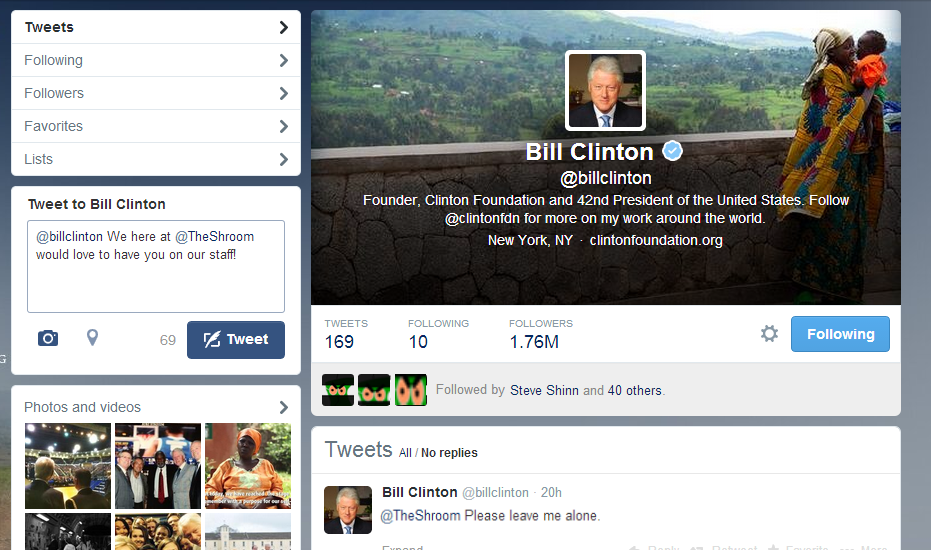Click Bill Clinton's profile picture in header
The width and height of the screenshot is (931, 550).
click(x=605, y=90)
